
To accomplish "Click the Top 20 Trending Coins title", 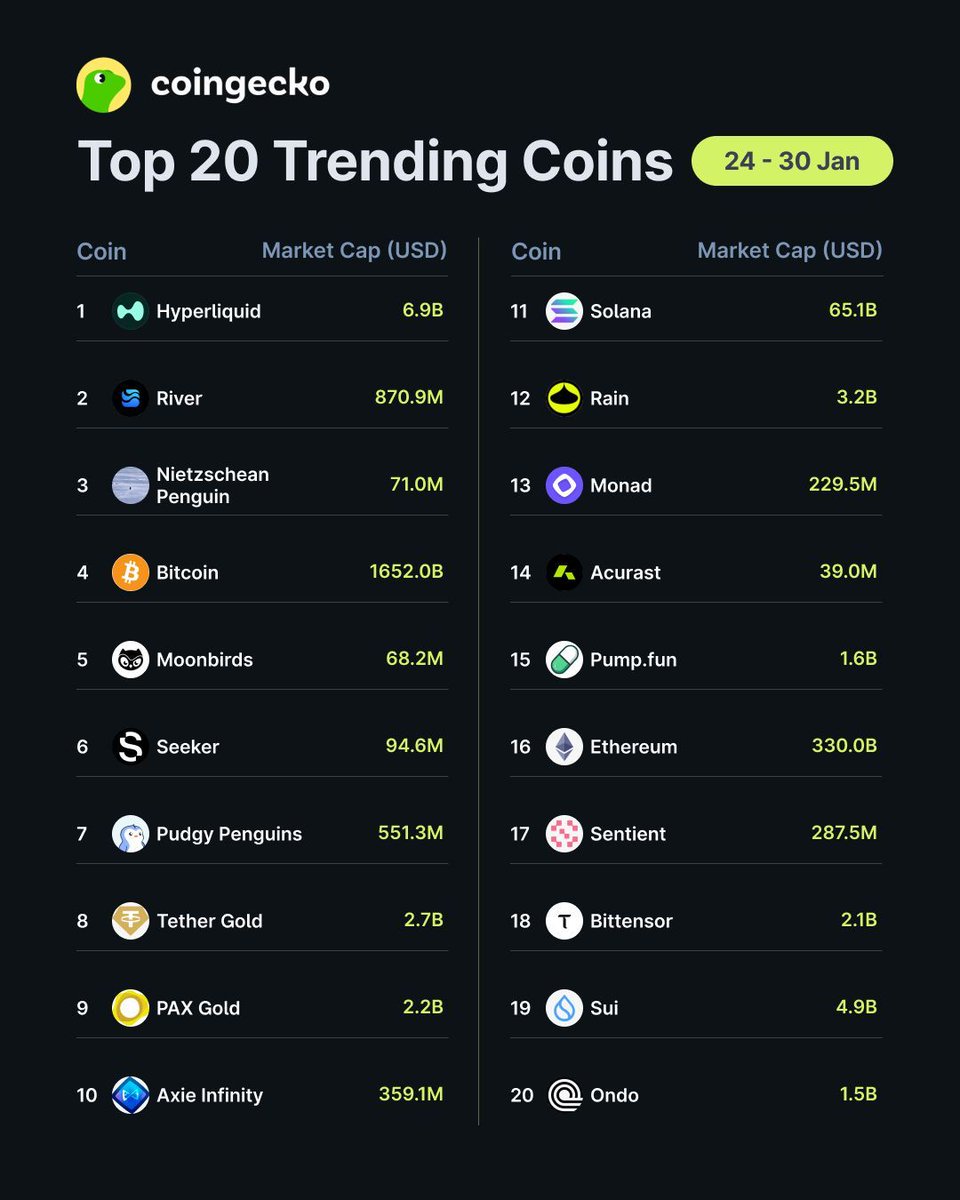I will point(375,161).
